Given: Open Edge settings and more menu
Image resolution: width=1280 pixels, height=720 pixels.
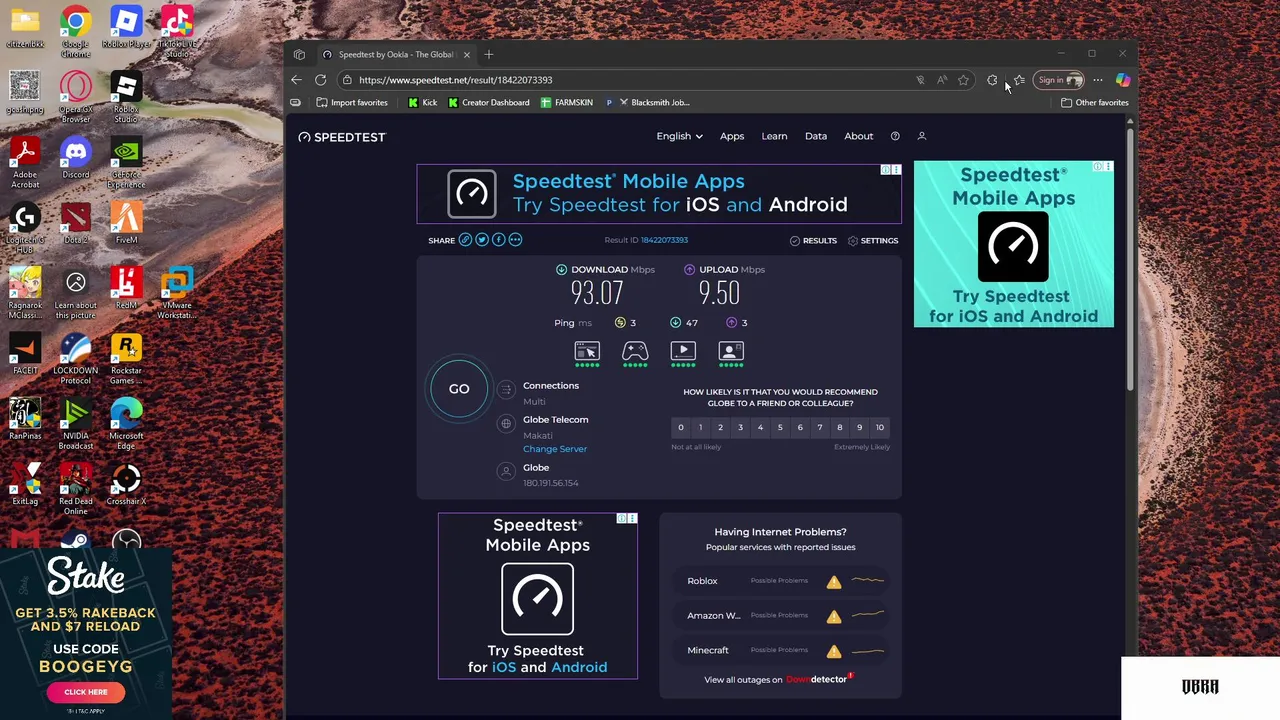Looking at the screenshot, I should pos(1098,80).
